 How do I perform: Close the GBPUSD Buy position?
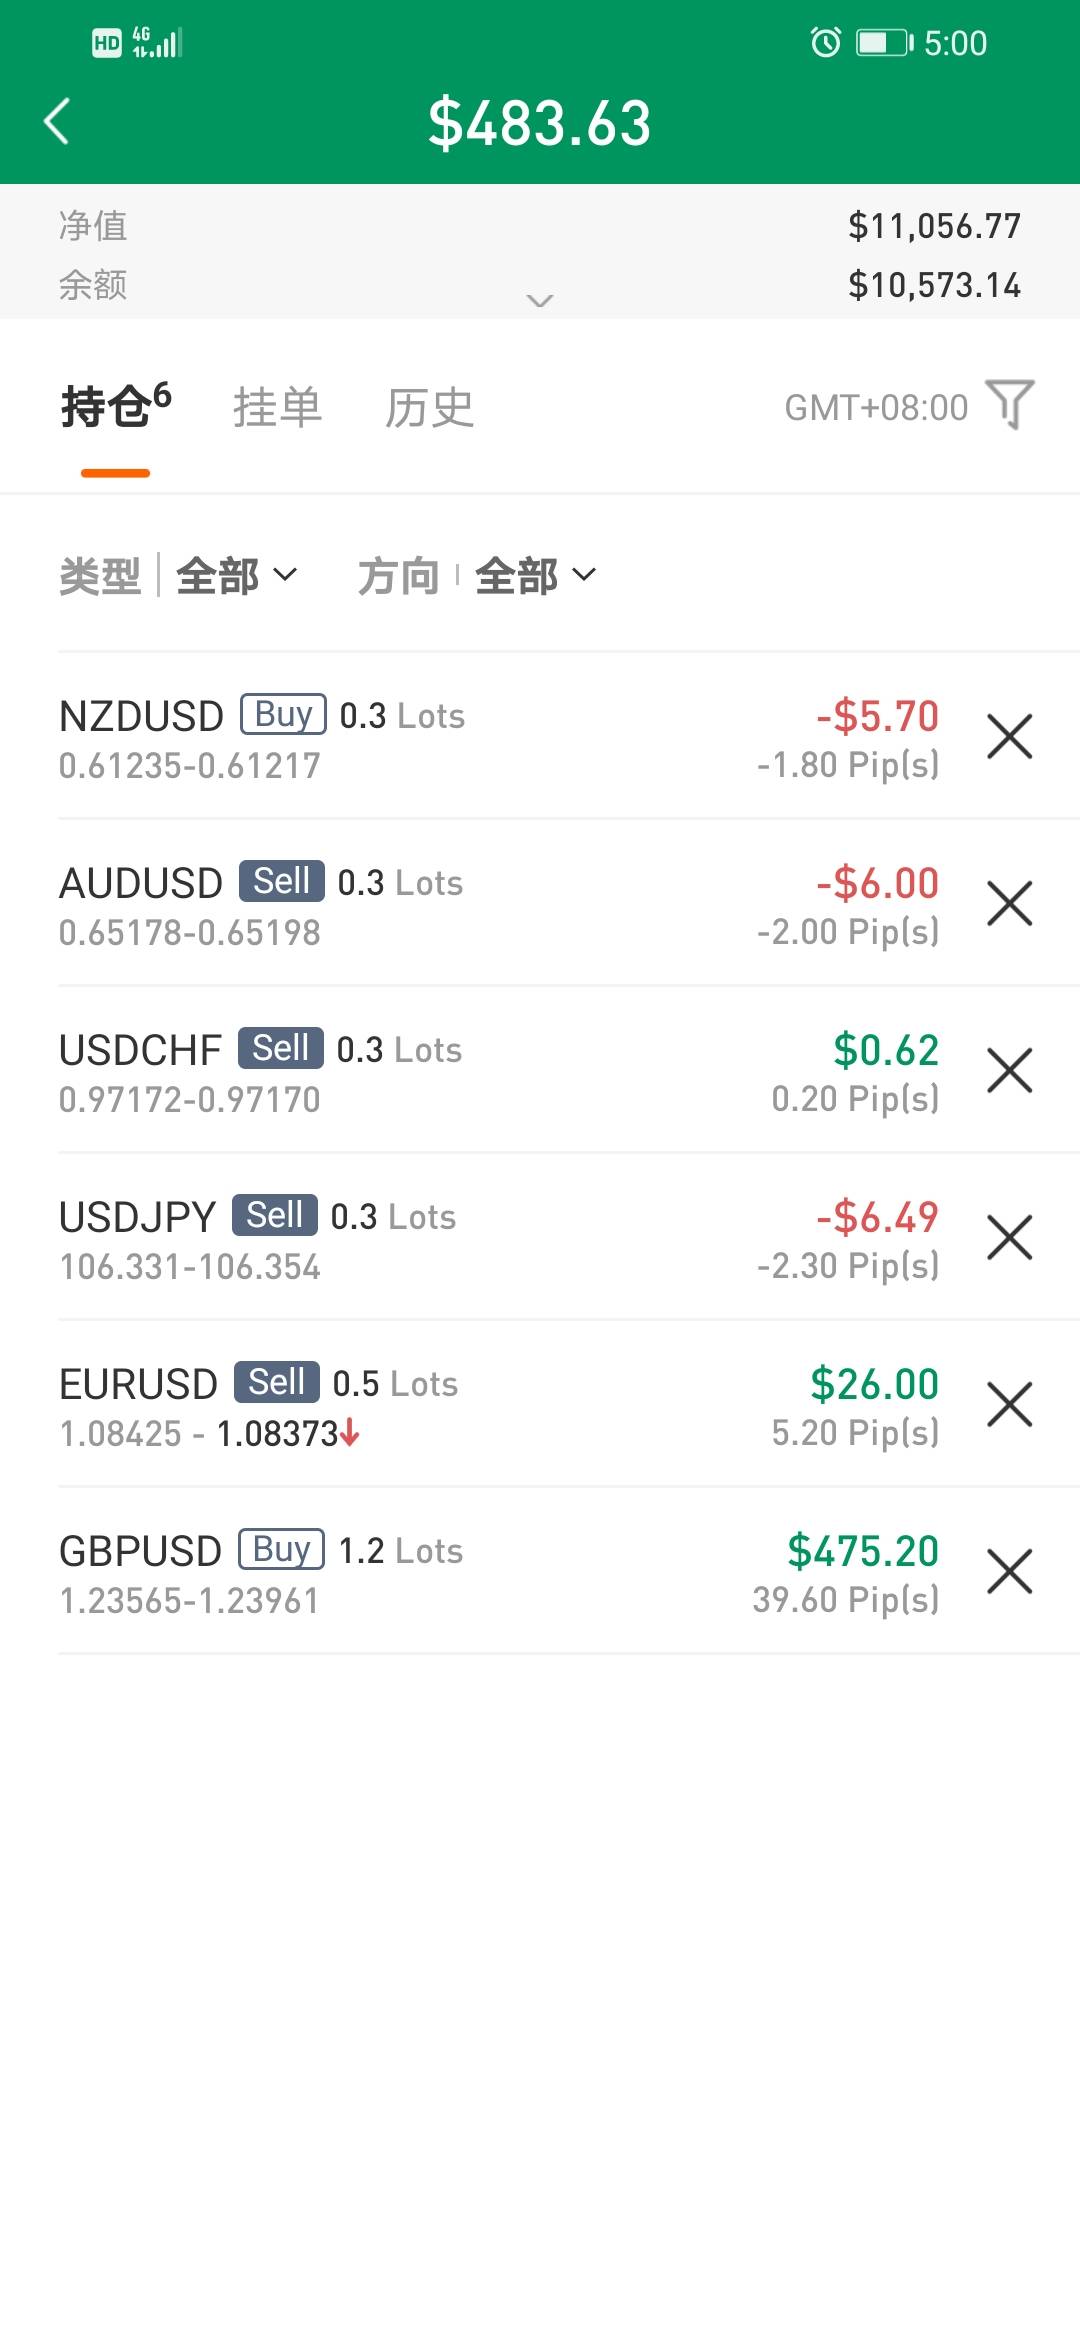[x=1009, y=1572]
